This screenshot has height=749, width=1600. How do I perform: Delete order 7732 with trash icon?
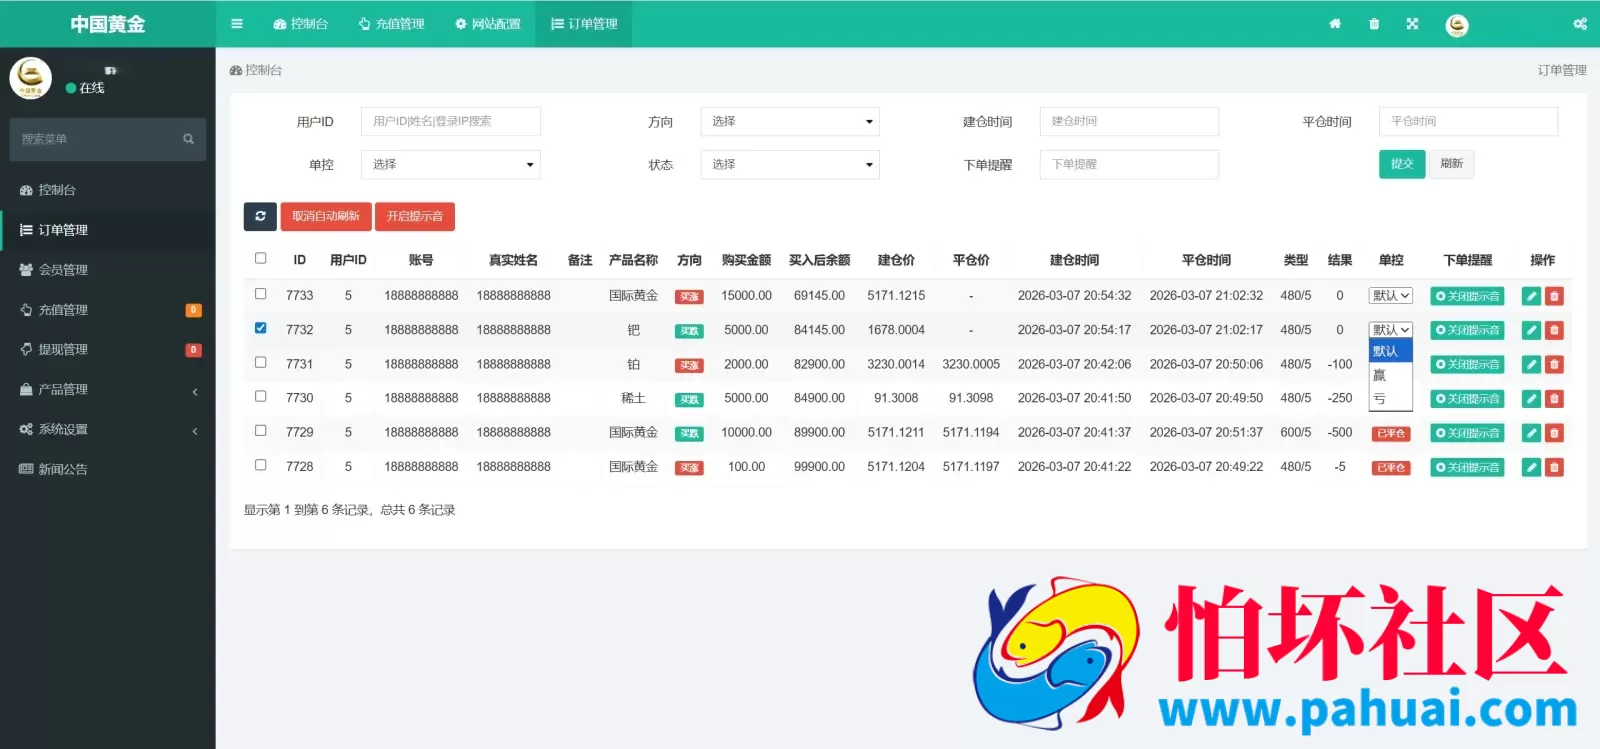(1554, 330)
